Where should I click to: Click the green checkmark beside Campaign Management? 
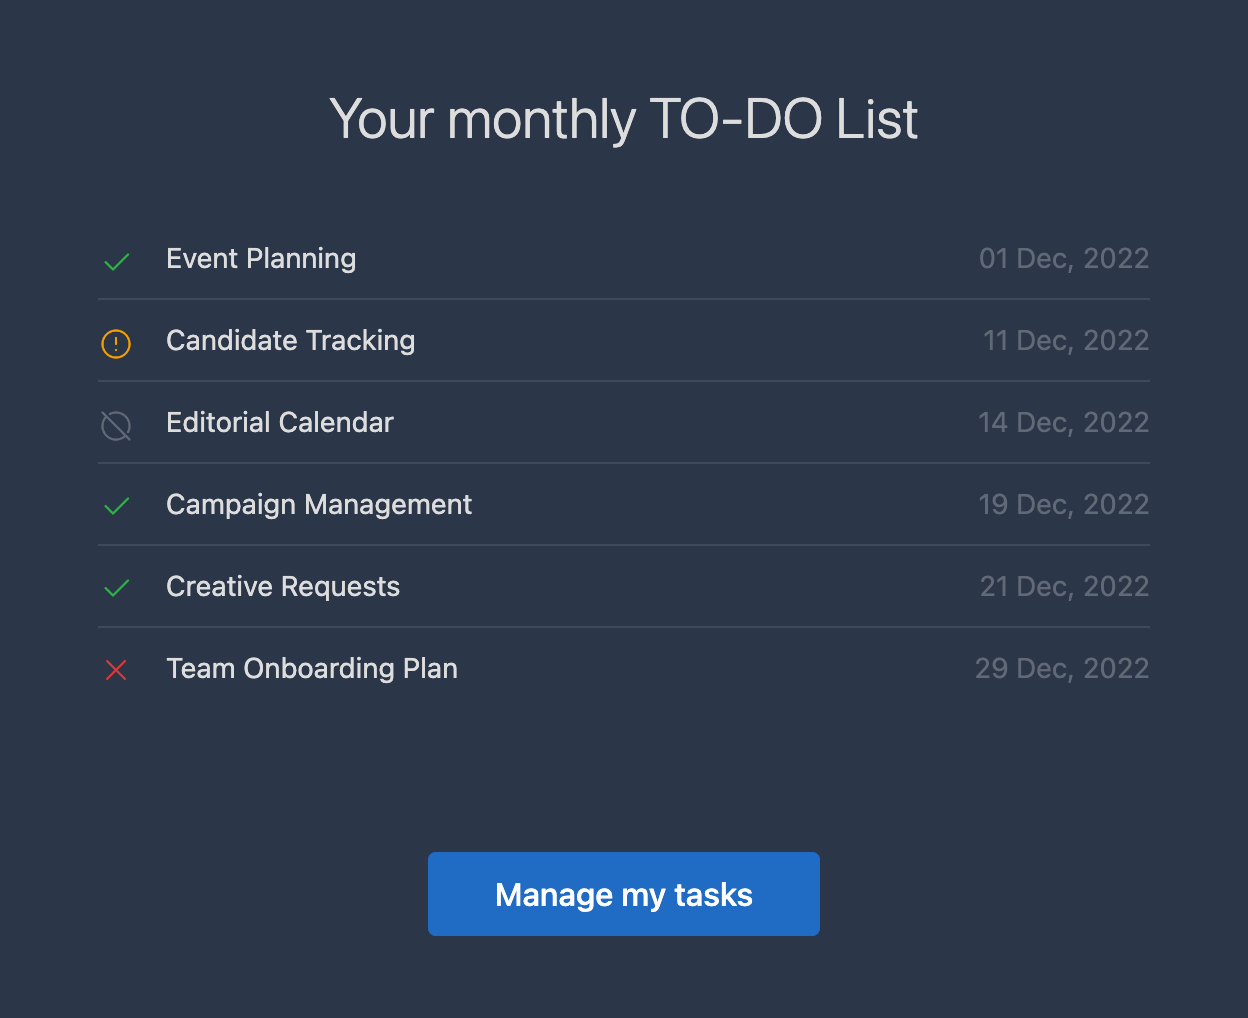pyautogui.click(x=117, y=506)
